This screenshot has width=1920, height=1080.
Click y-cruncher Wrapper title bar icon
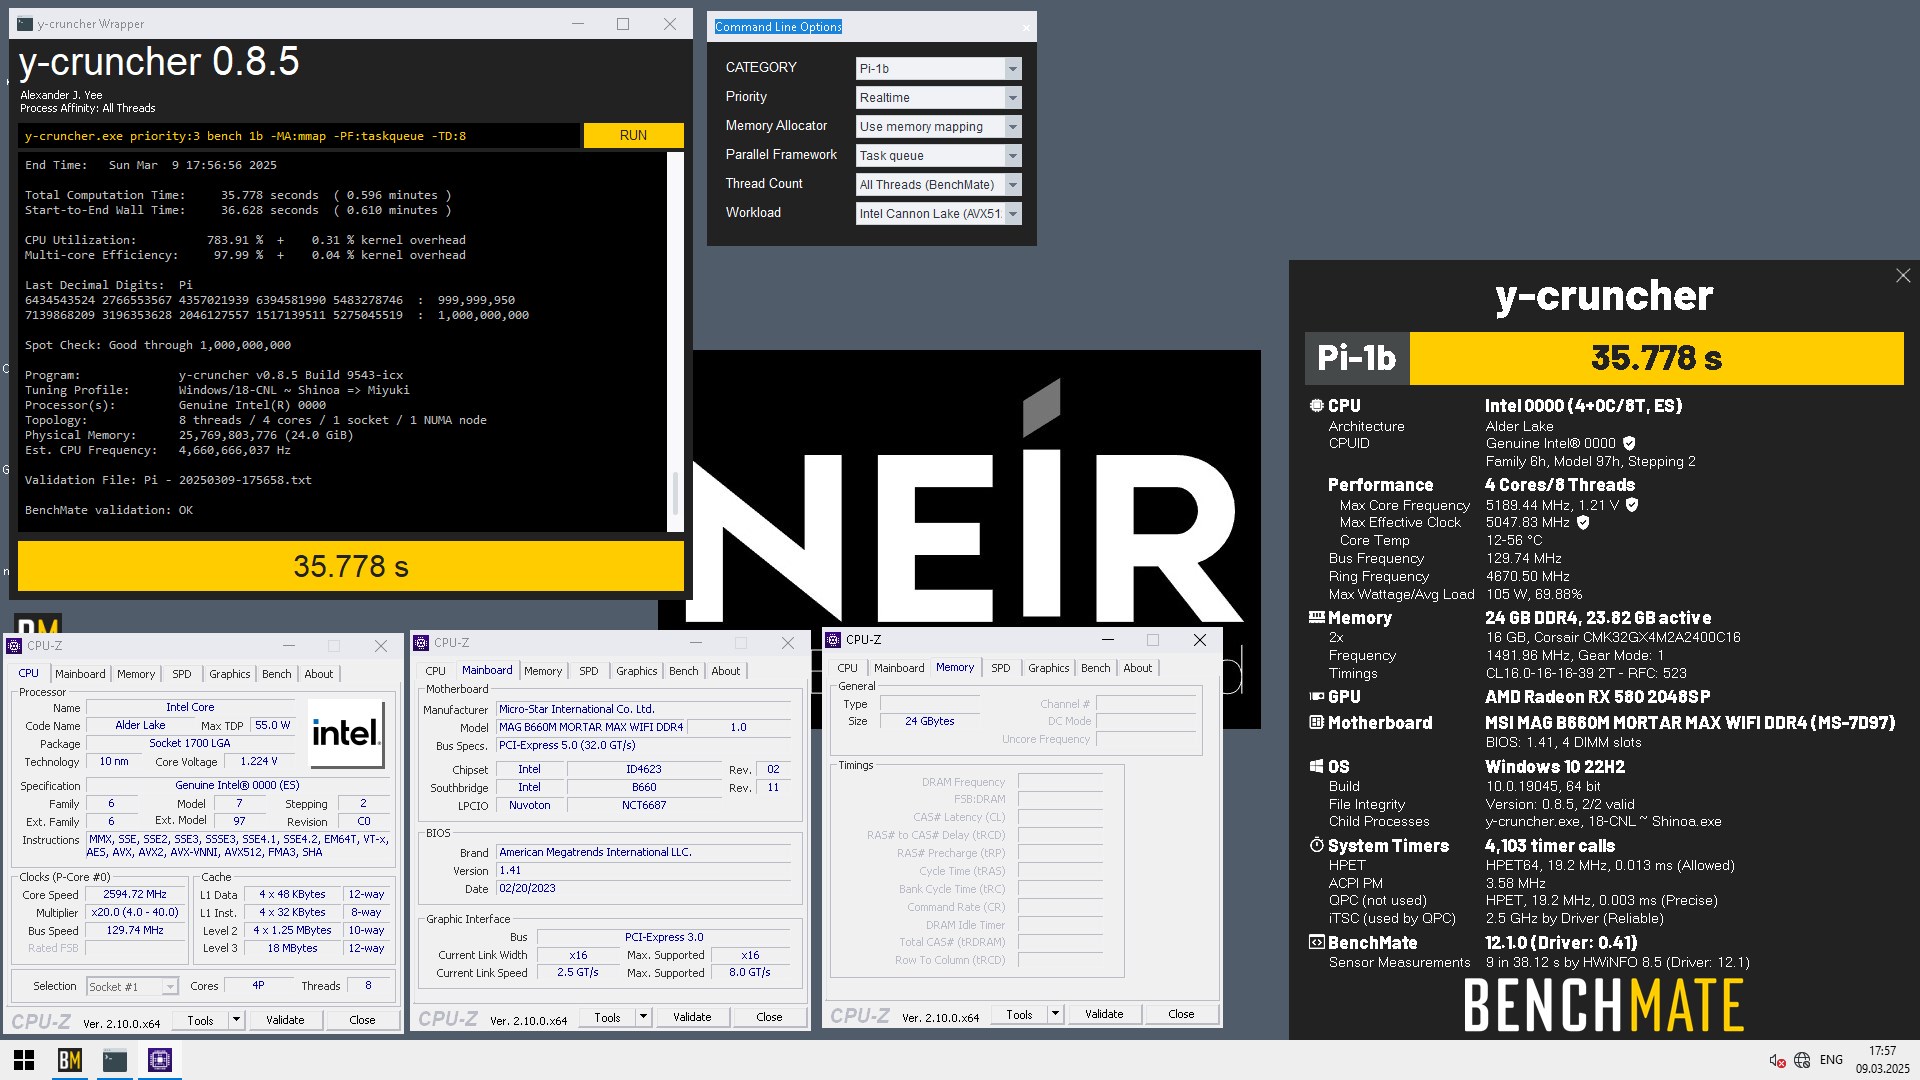pos(25,24)
